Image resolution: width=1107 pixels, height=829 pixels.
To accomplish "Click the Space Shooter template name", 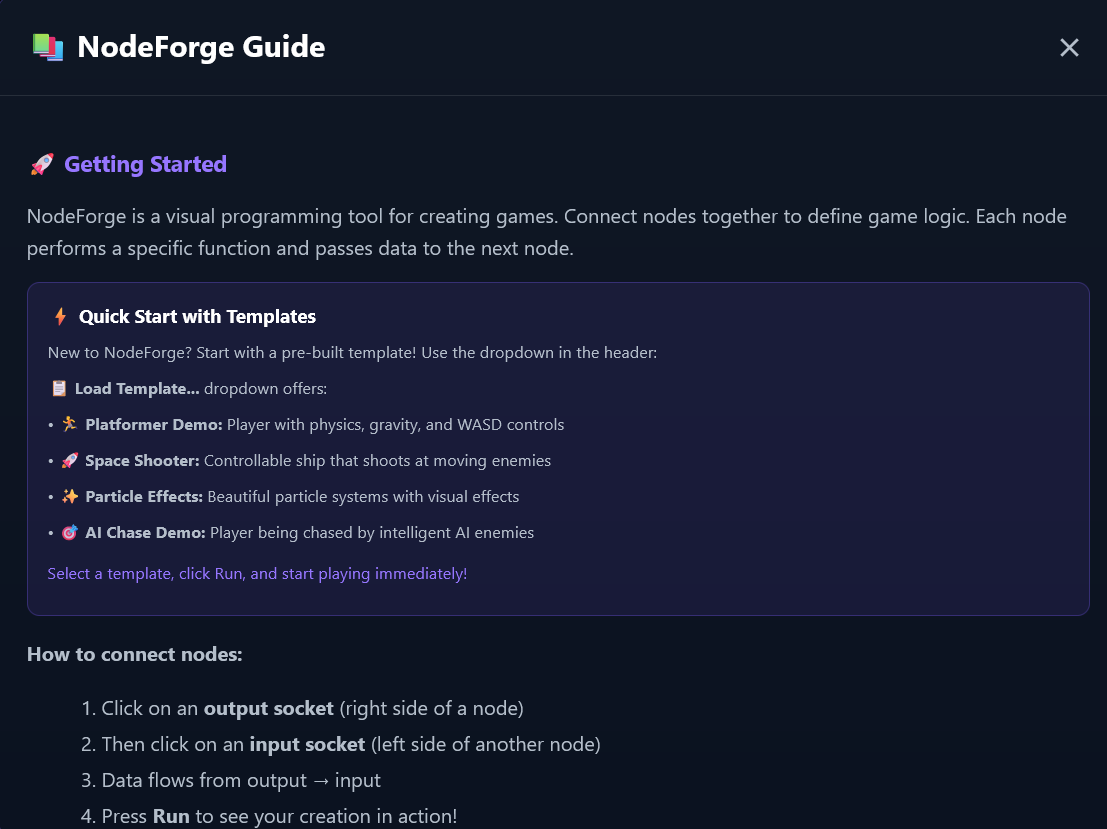I will click(142, 461).
